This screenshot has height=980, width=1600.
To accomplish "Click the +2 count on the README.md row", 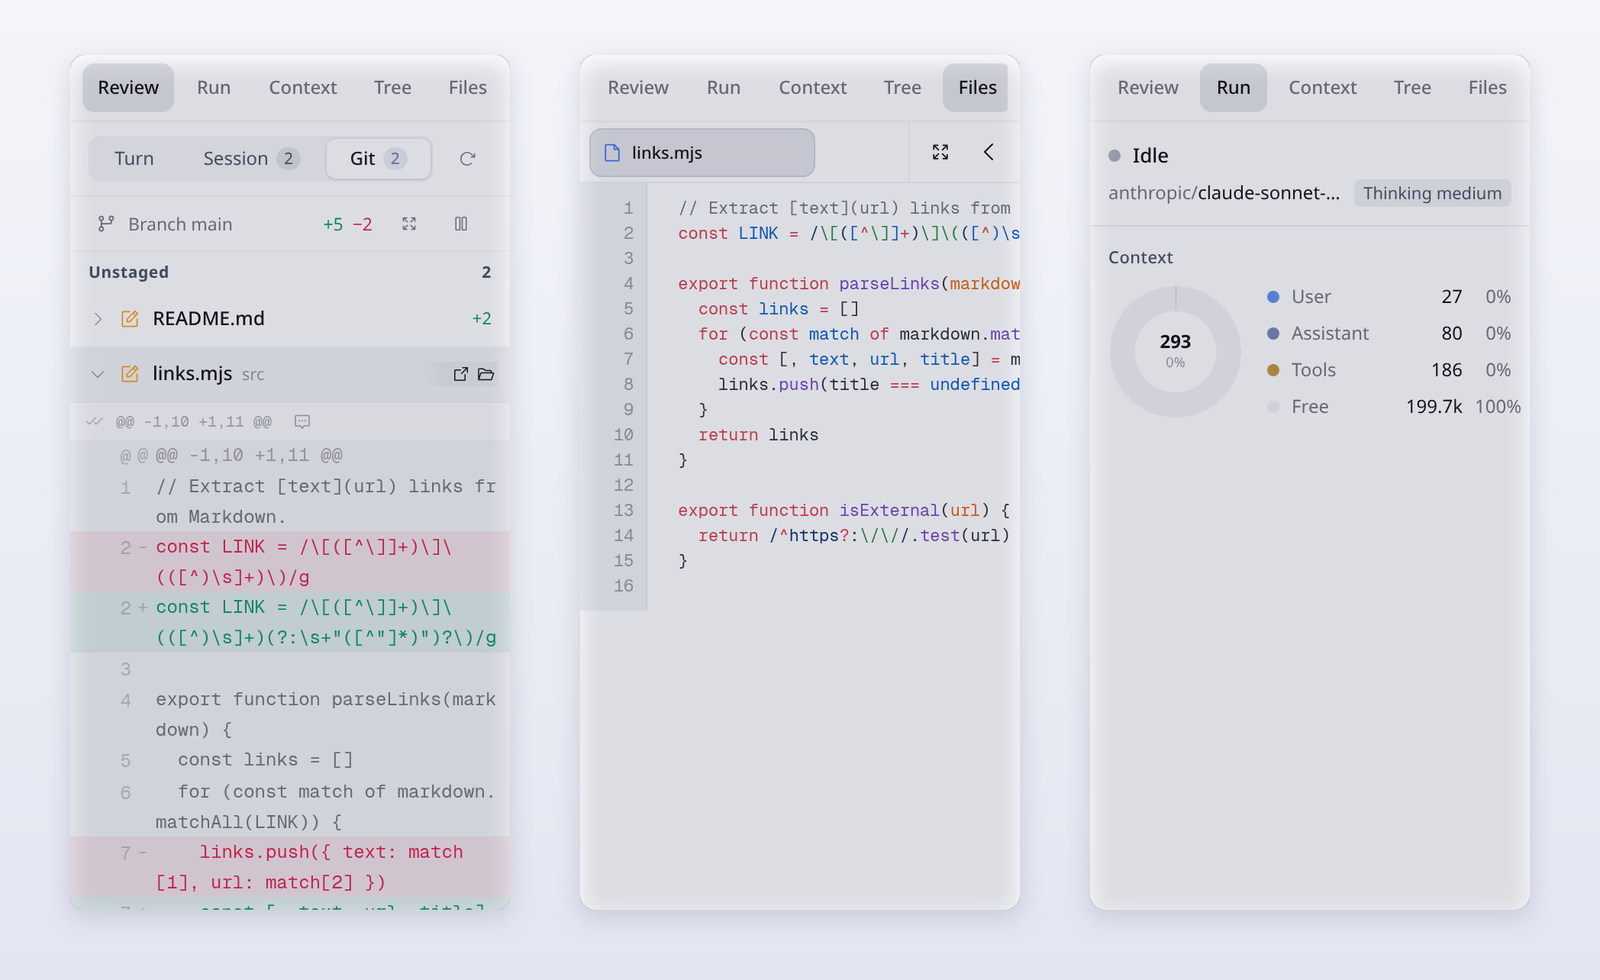I will [x=482, y=319].
